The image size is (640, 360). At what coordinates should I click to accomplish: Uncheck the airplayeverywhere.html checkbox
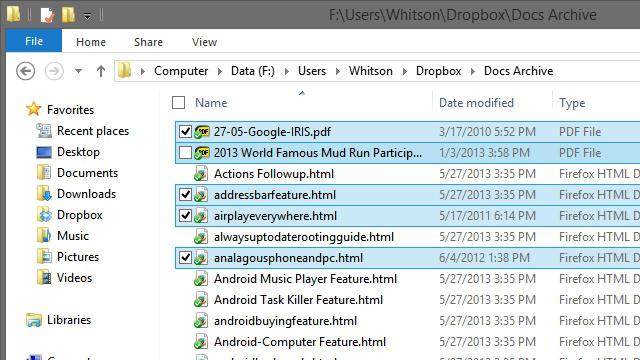[x=185, y=216]
